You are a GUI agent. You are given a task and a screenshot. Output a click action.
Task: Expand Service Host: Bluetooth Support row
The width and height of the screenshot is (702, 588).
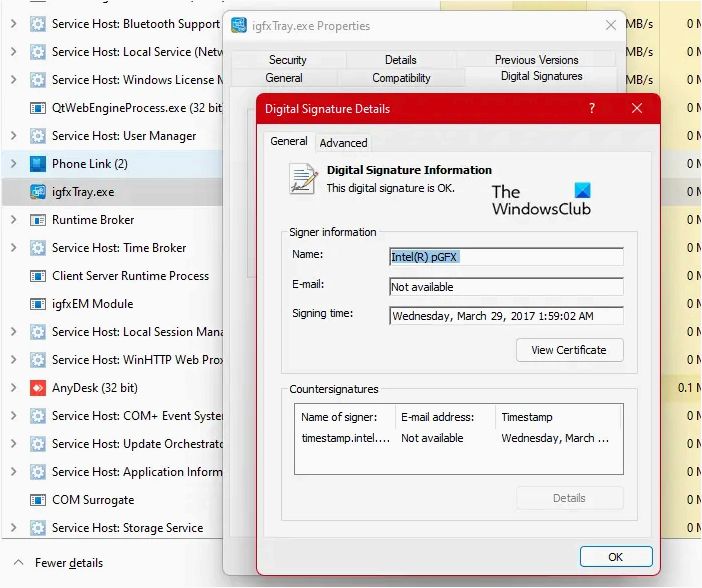coord(13,24)
